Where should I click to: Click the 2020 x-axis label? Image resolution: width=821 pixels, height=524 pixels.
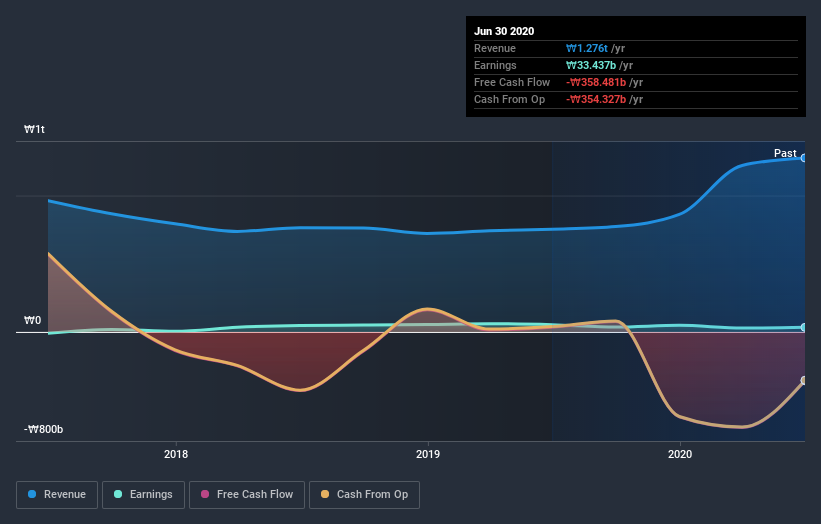coord(680,454)
